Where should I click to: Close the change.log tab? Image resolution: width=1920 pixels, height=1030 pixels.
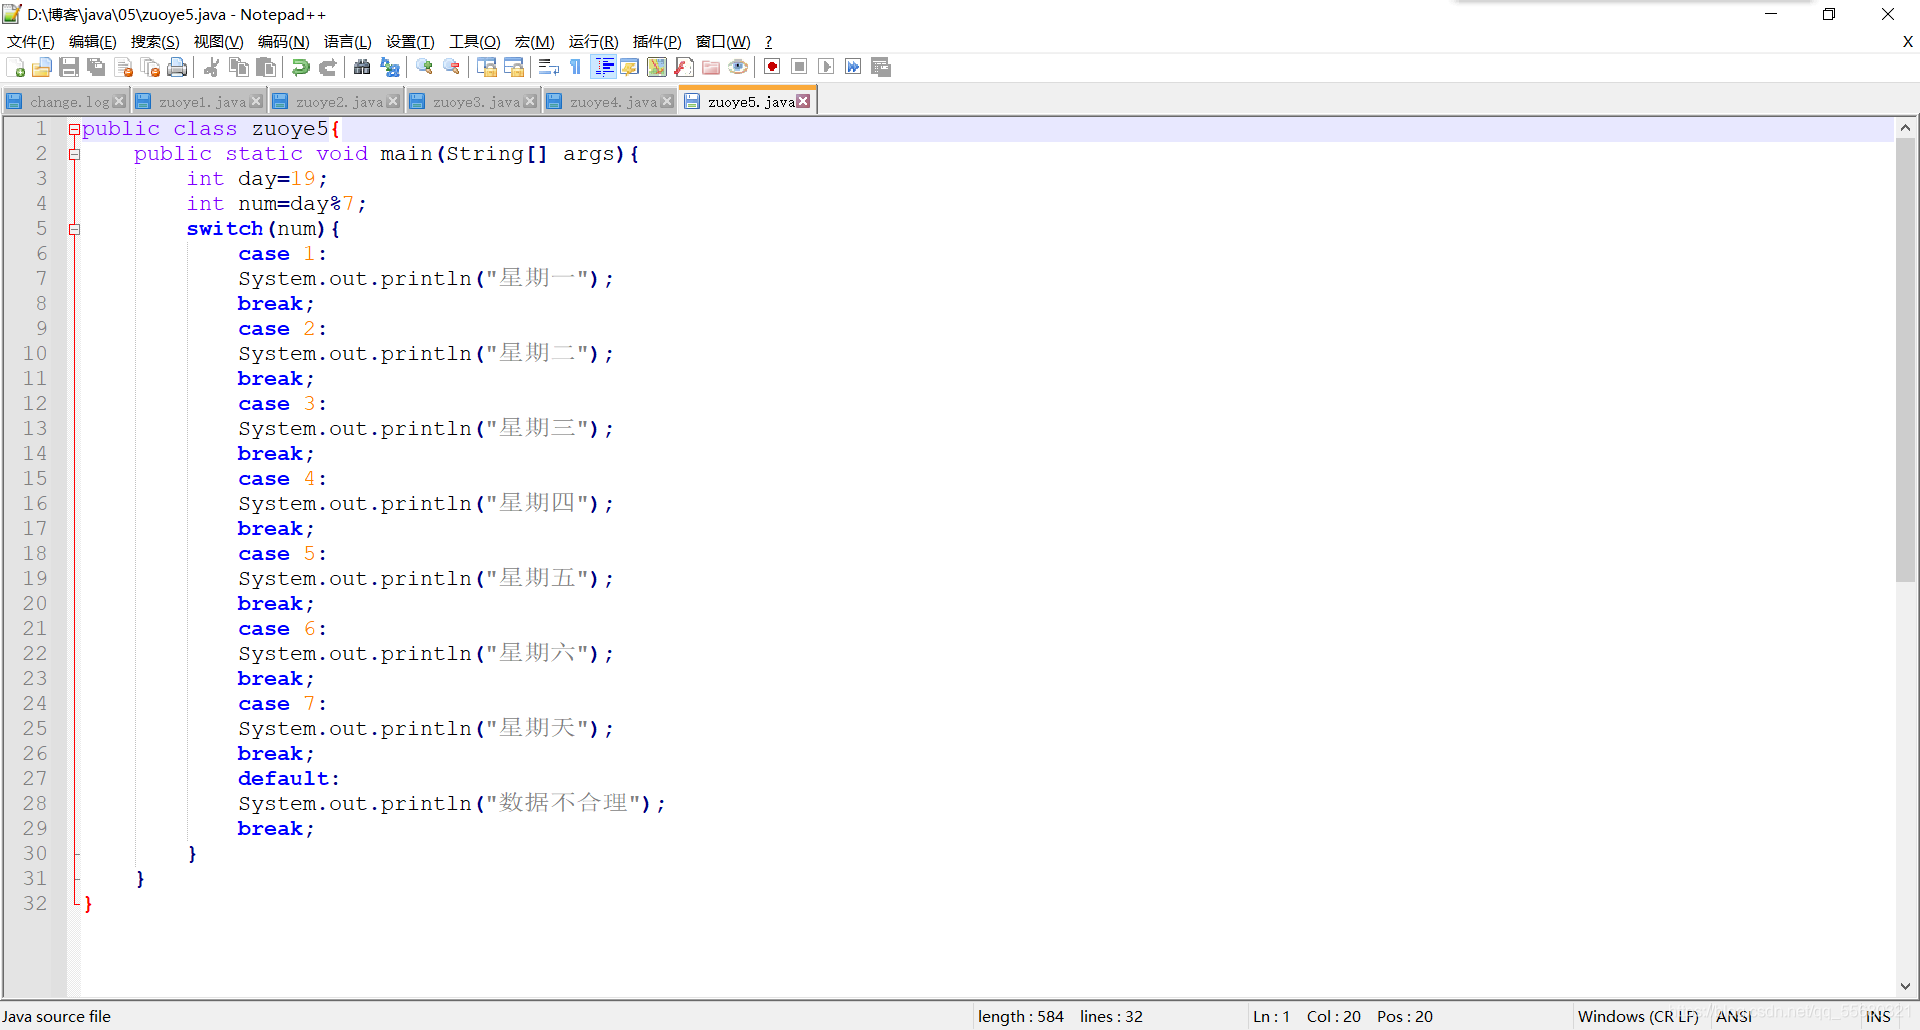click(119, 102)
